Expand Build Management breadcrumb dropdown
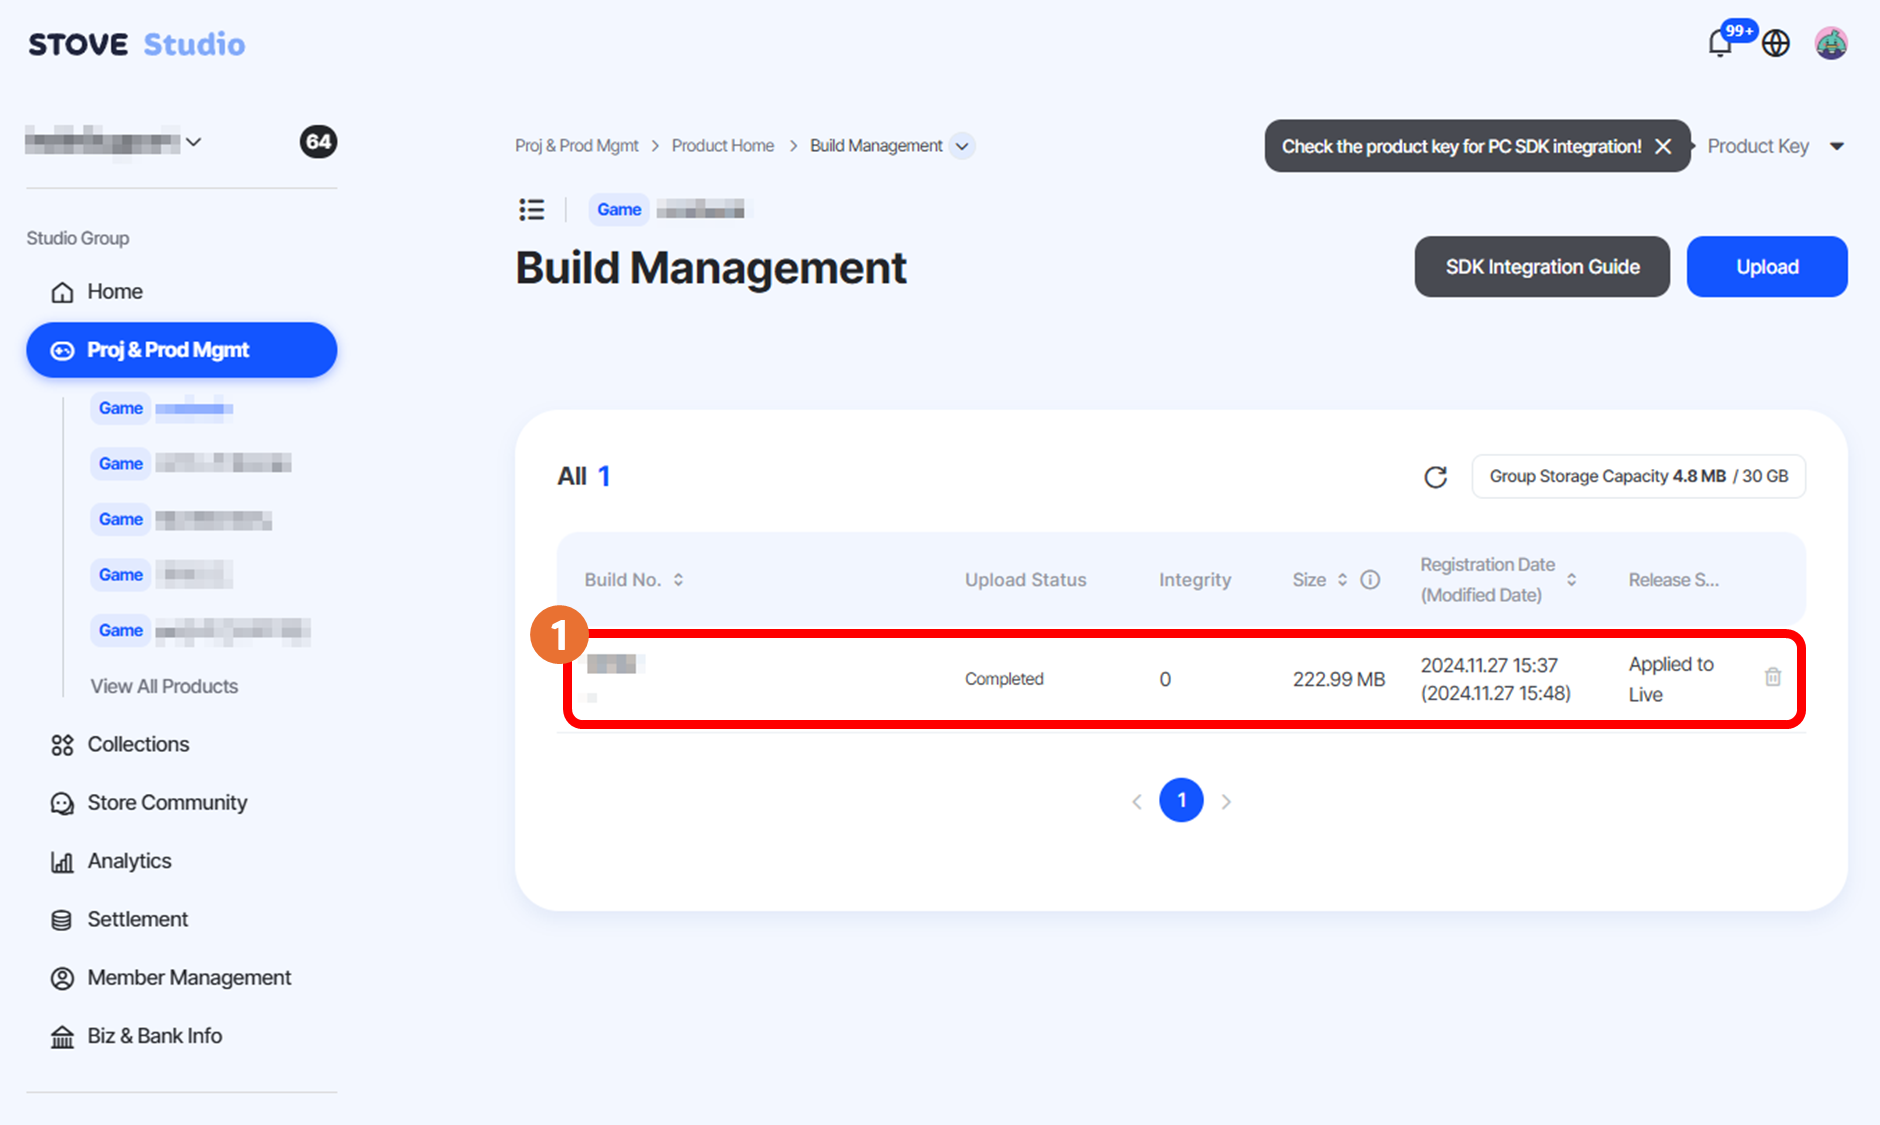1880x1125 pixels. coord(962,146)
